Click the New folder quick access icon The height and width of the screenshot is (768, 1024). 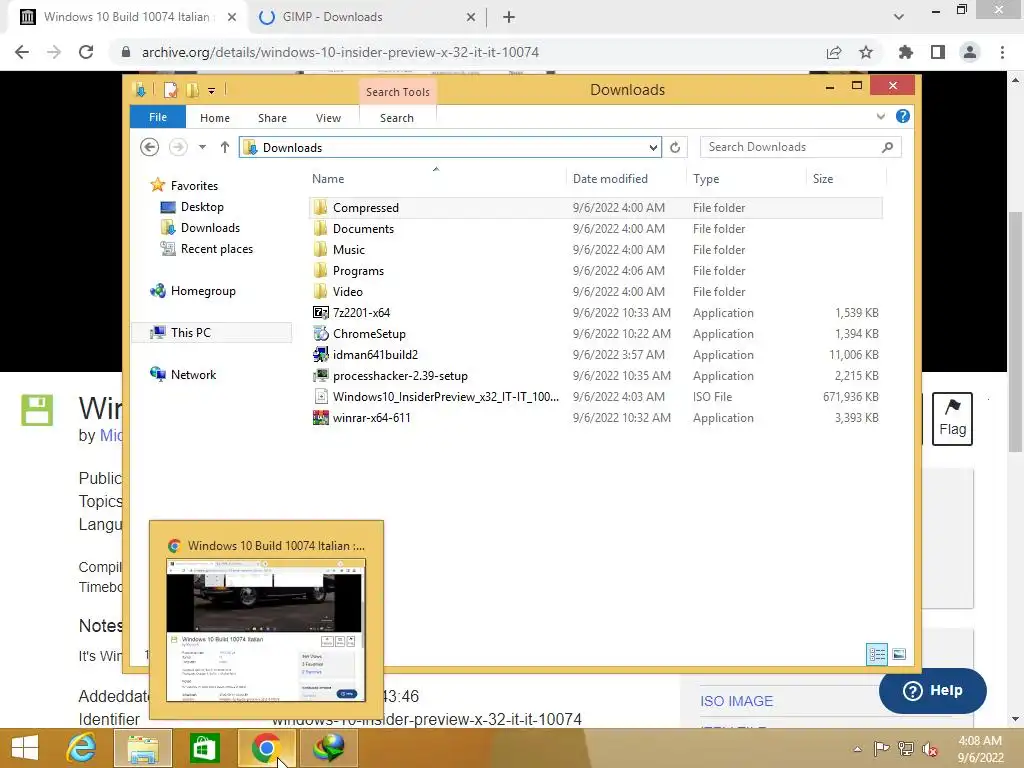point(192,90)
